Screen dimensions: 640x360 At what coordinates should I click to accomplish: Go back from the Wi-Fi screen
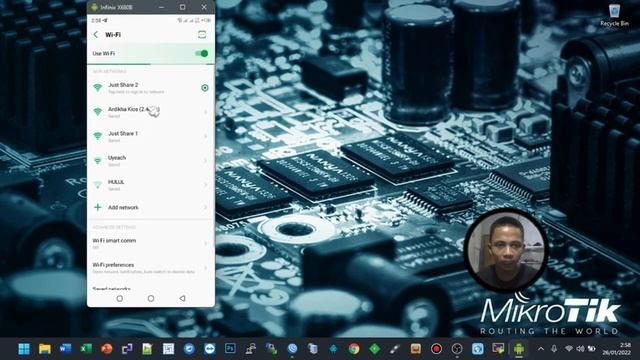click(96, 35)
